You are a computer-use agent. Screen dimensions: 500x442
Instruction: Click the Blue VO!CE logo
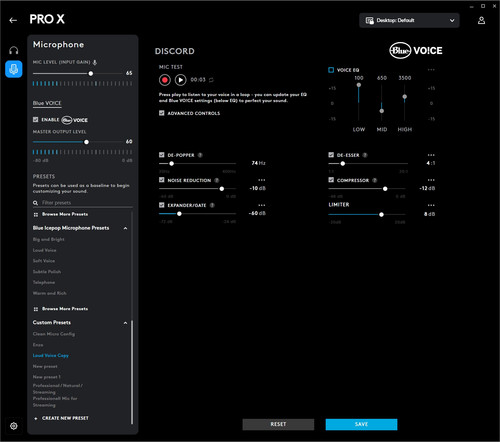(416, 51)
